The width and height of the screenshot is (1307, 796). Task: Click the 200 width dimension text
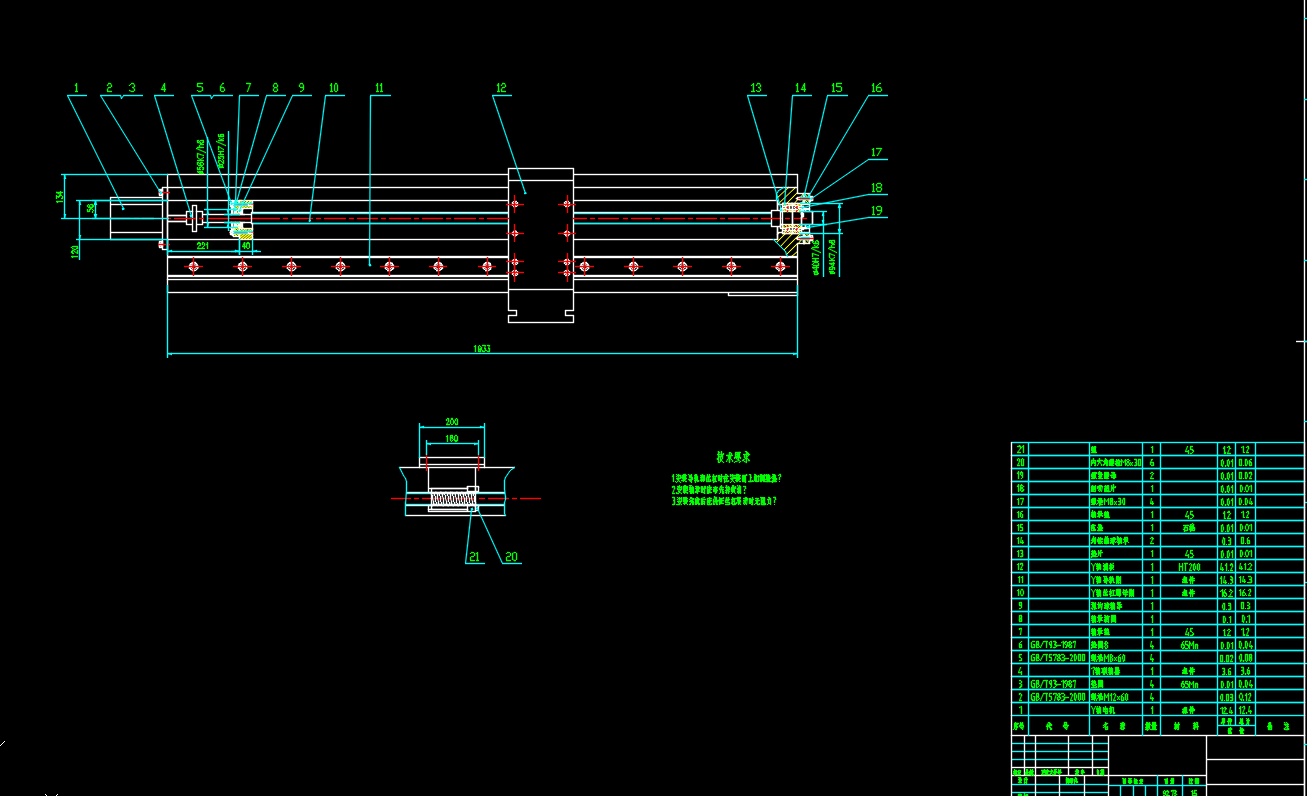(x=451, y=423)
